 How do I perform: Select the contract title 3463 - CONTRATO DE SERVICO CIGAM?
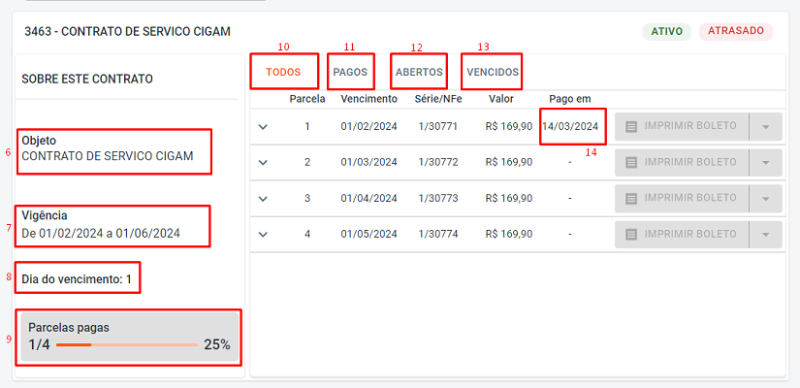click(128, 32)
